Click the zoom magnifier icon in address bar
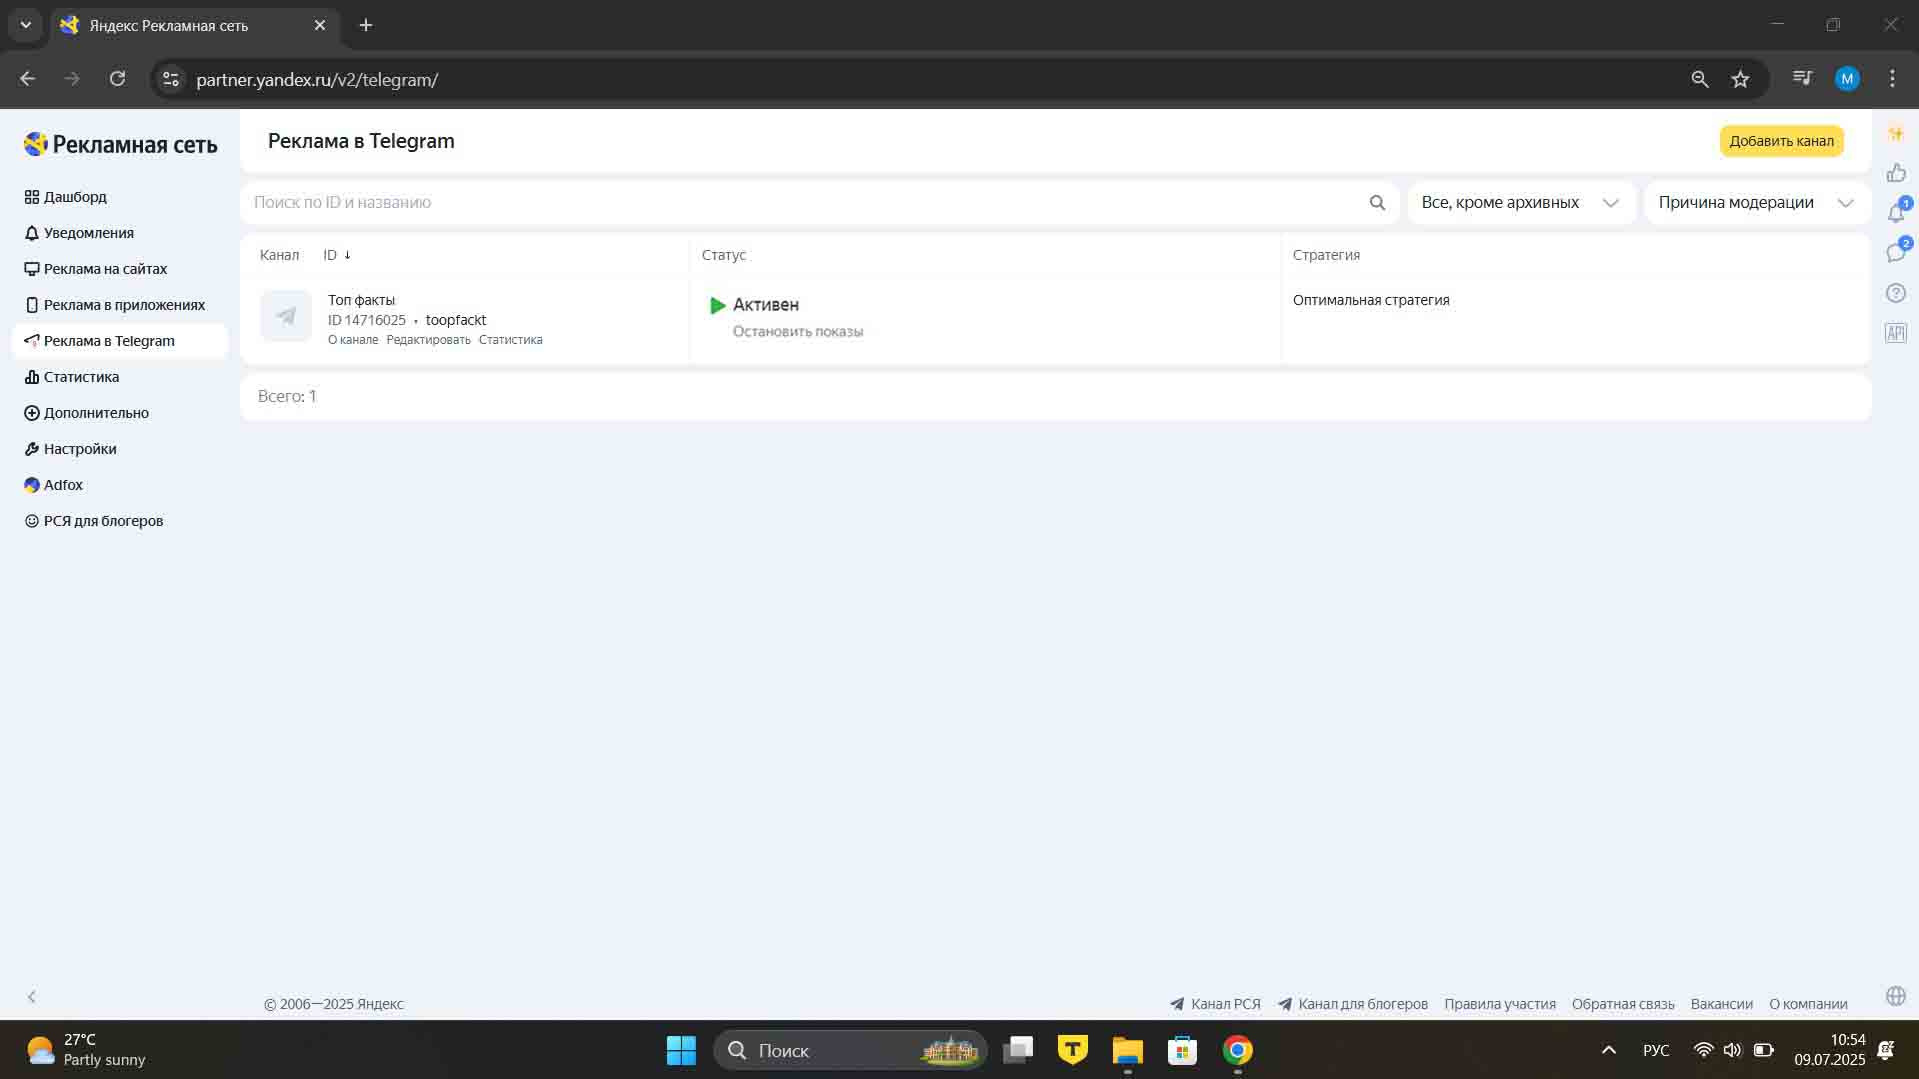The height and width of the screenshot is (1079, 1919). pos(1699,79)
